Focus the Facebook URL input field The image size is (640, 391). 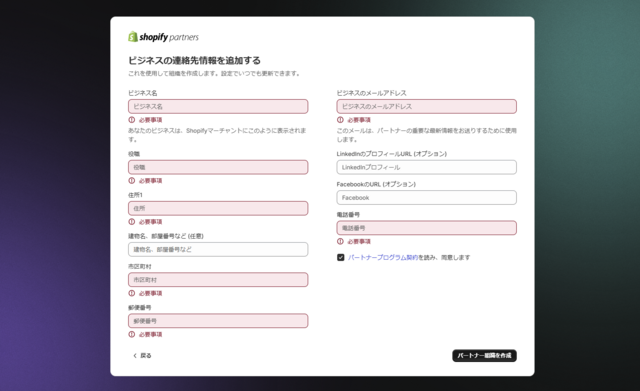click(427, 198)
